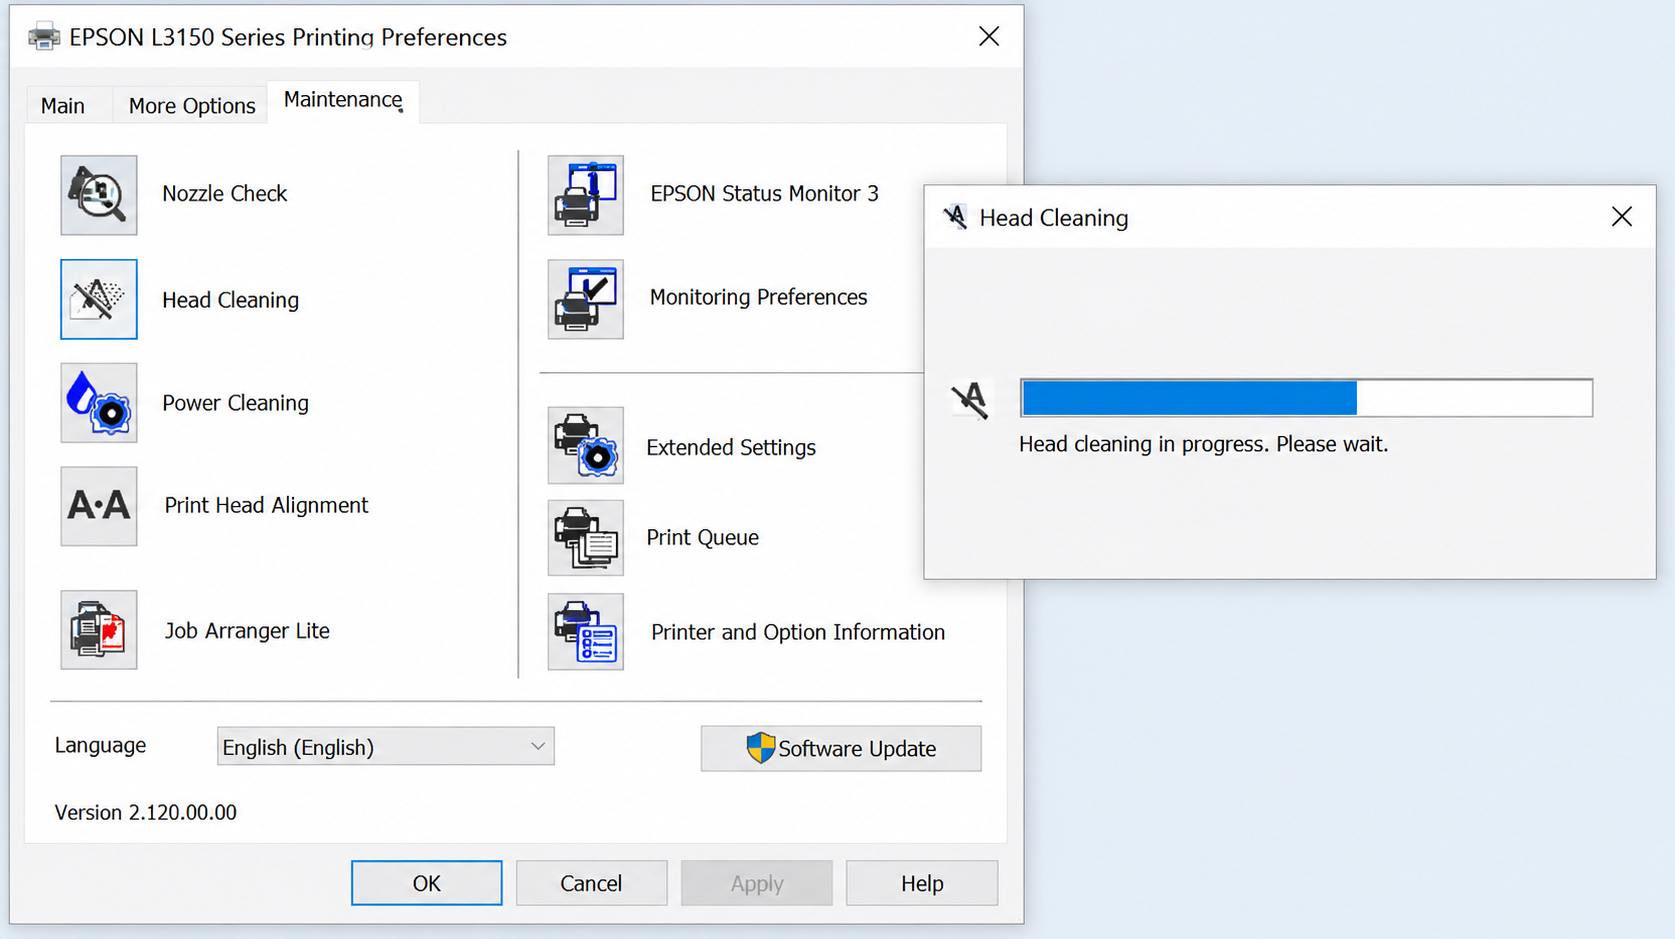Switch to the More Options tab
The image size is (1675, 939).
192,105
